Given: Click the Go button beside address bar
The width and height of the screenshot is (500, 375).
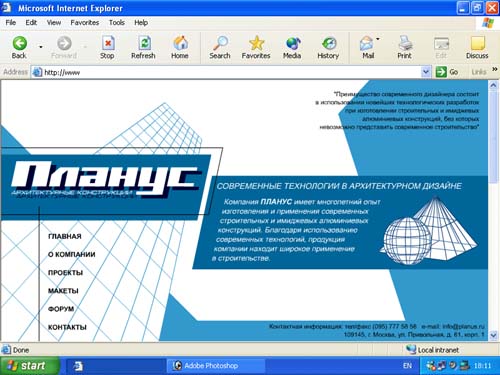Looking at the screenshot, I should (x=447, y=72).
